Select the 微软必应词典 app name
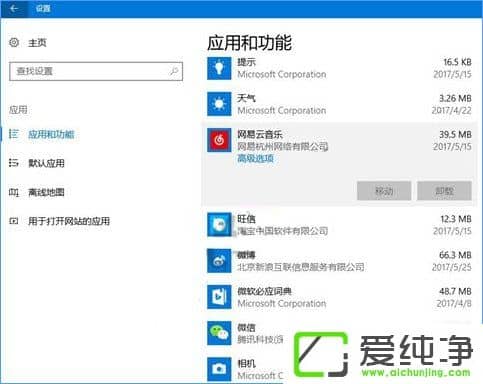Viewport: 483px width, 384px height. click(264, 291)
